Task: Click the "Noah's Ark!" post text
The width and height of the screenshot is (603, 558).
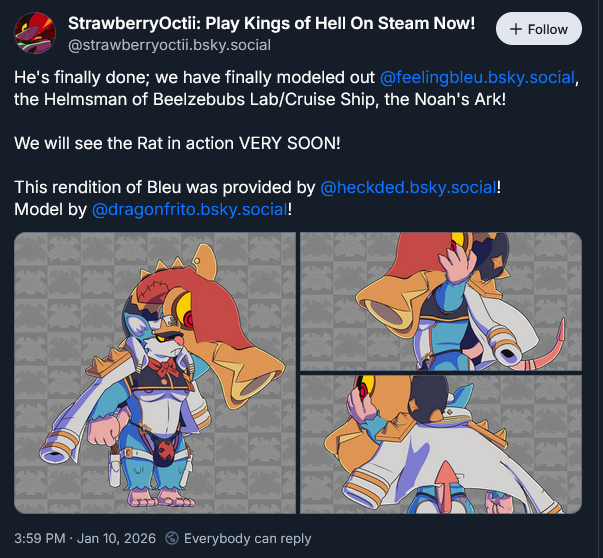Action: coord(460,99)
